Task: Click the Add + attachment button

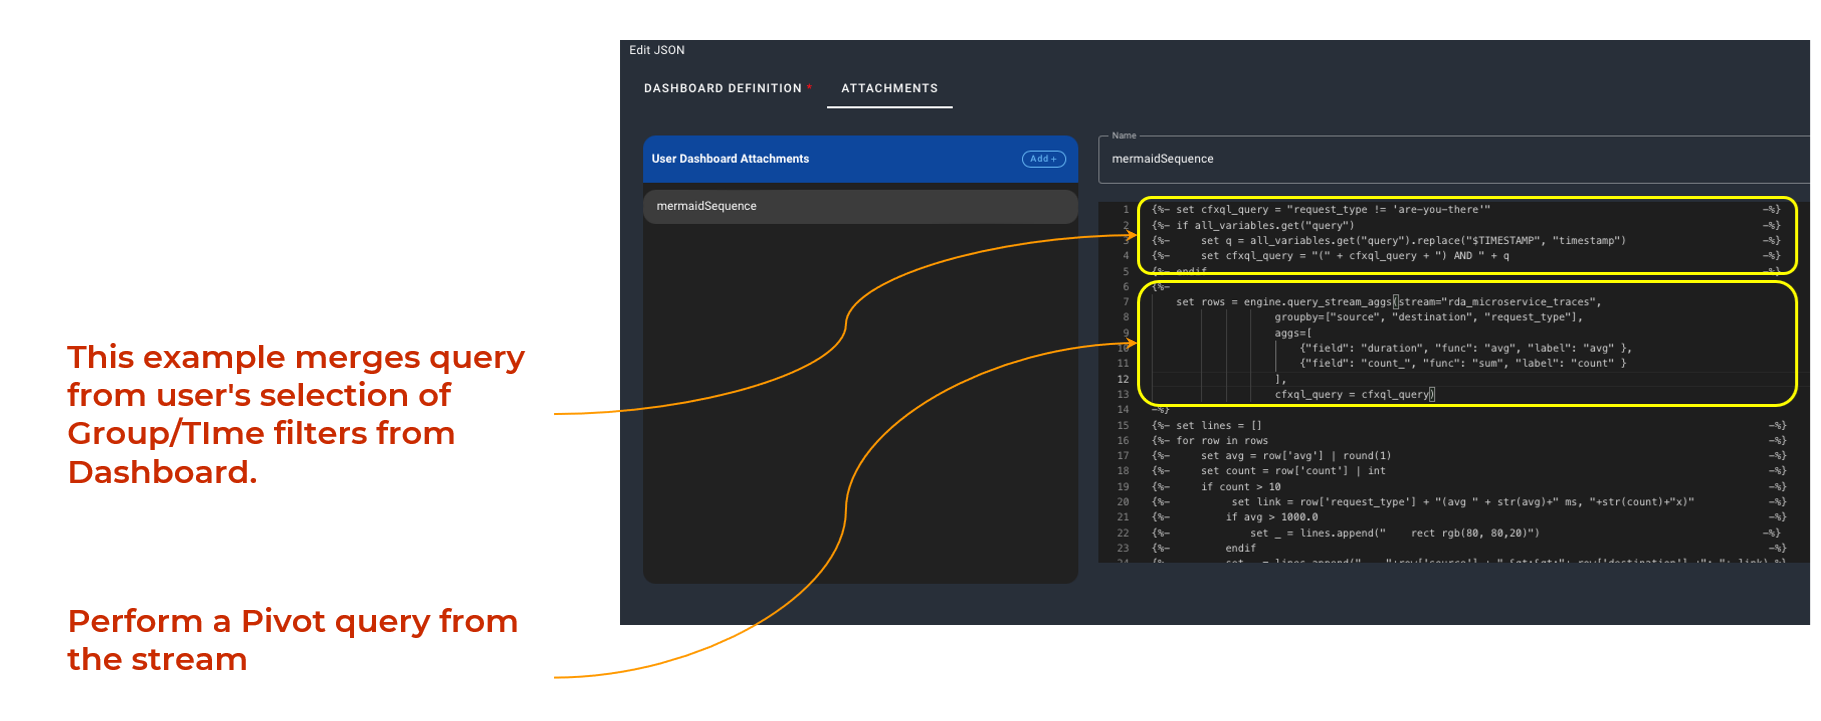Action: (1043, 159)
